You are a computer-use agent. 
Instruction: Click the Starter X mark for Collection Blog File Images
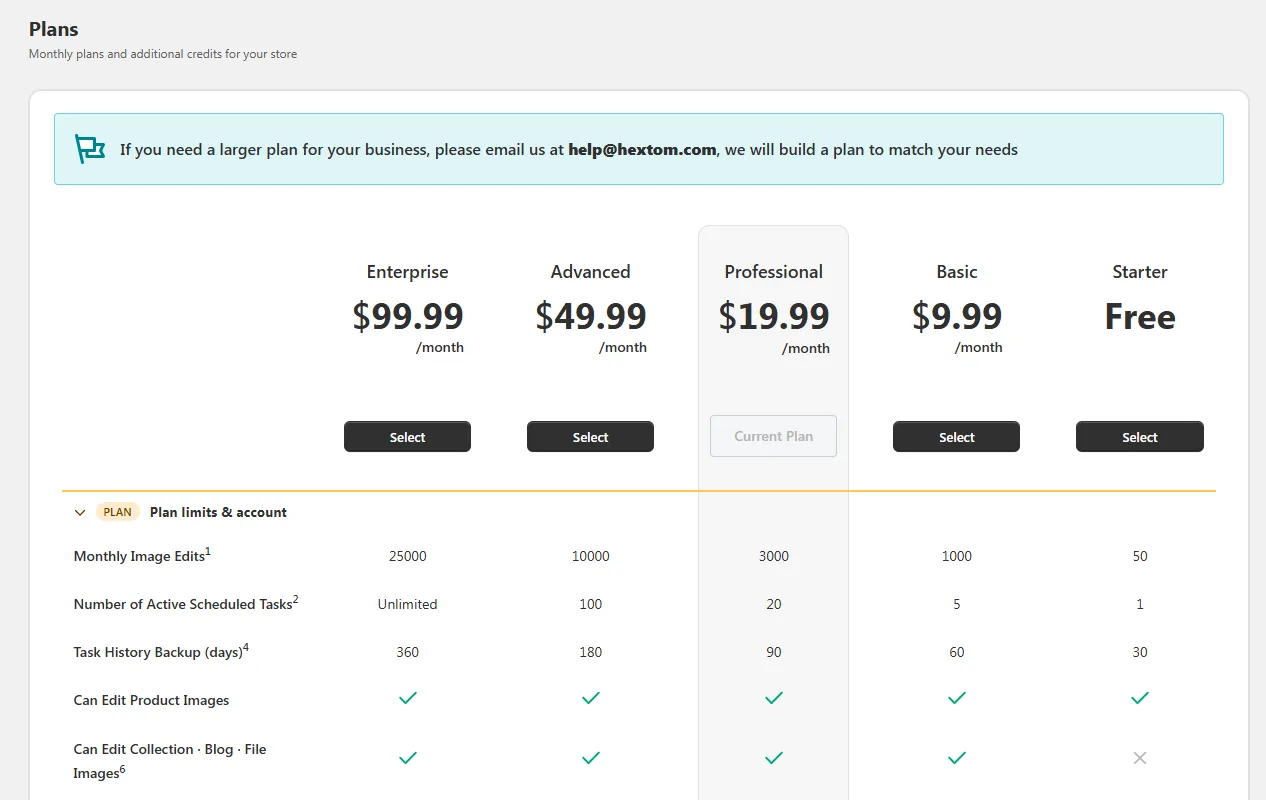1140,758
